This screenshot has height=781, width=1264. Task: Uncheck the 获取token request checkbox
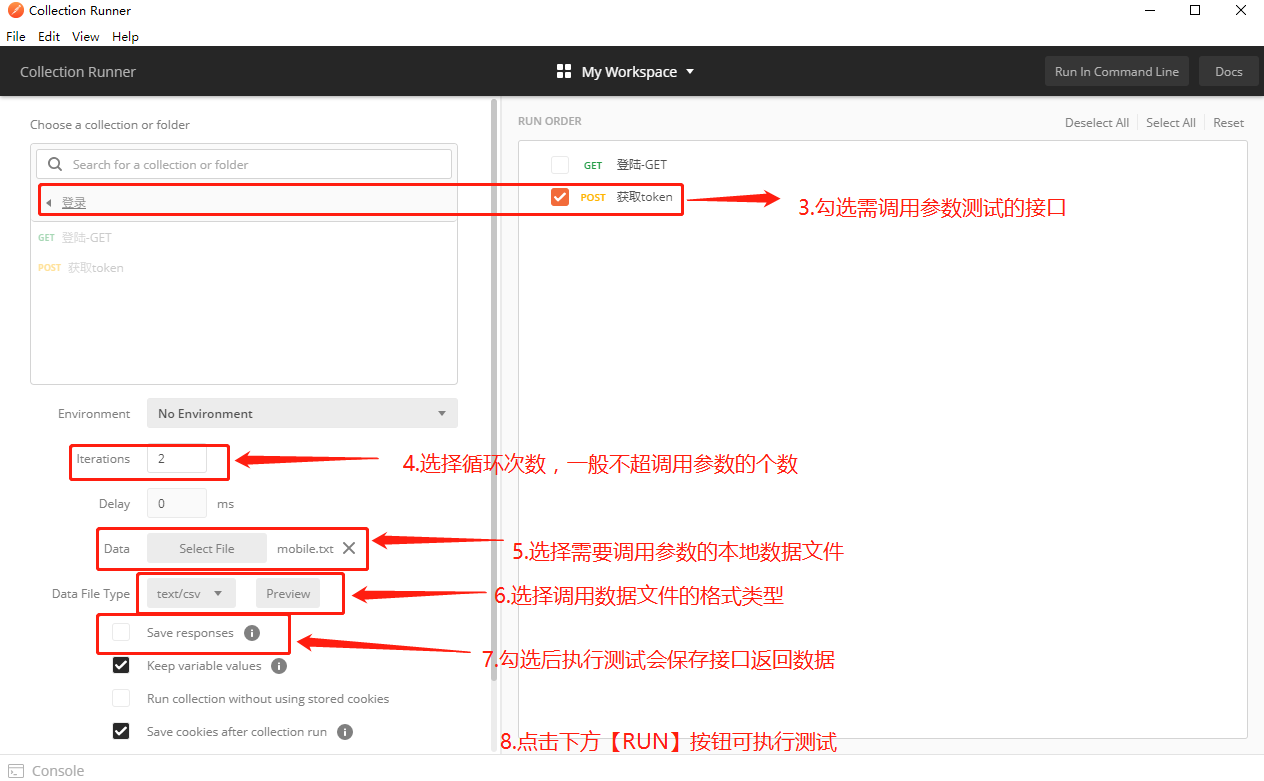[x=560, y=197]
